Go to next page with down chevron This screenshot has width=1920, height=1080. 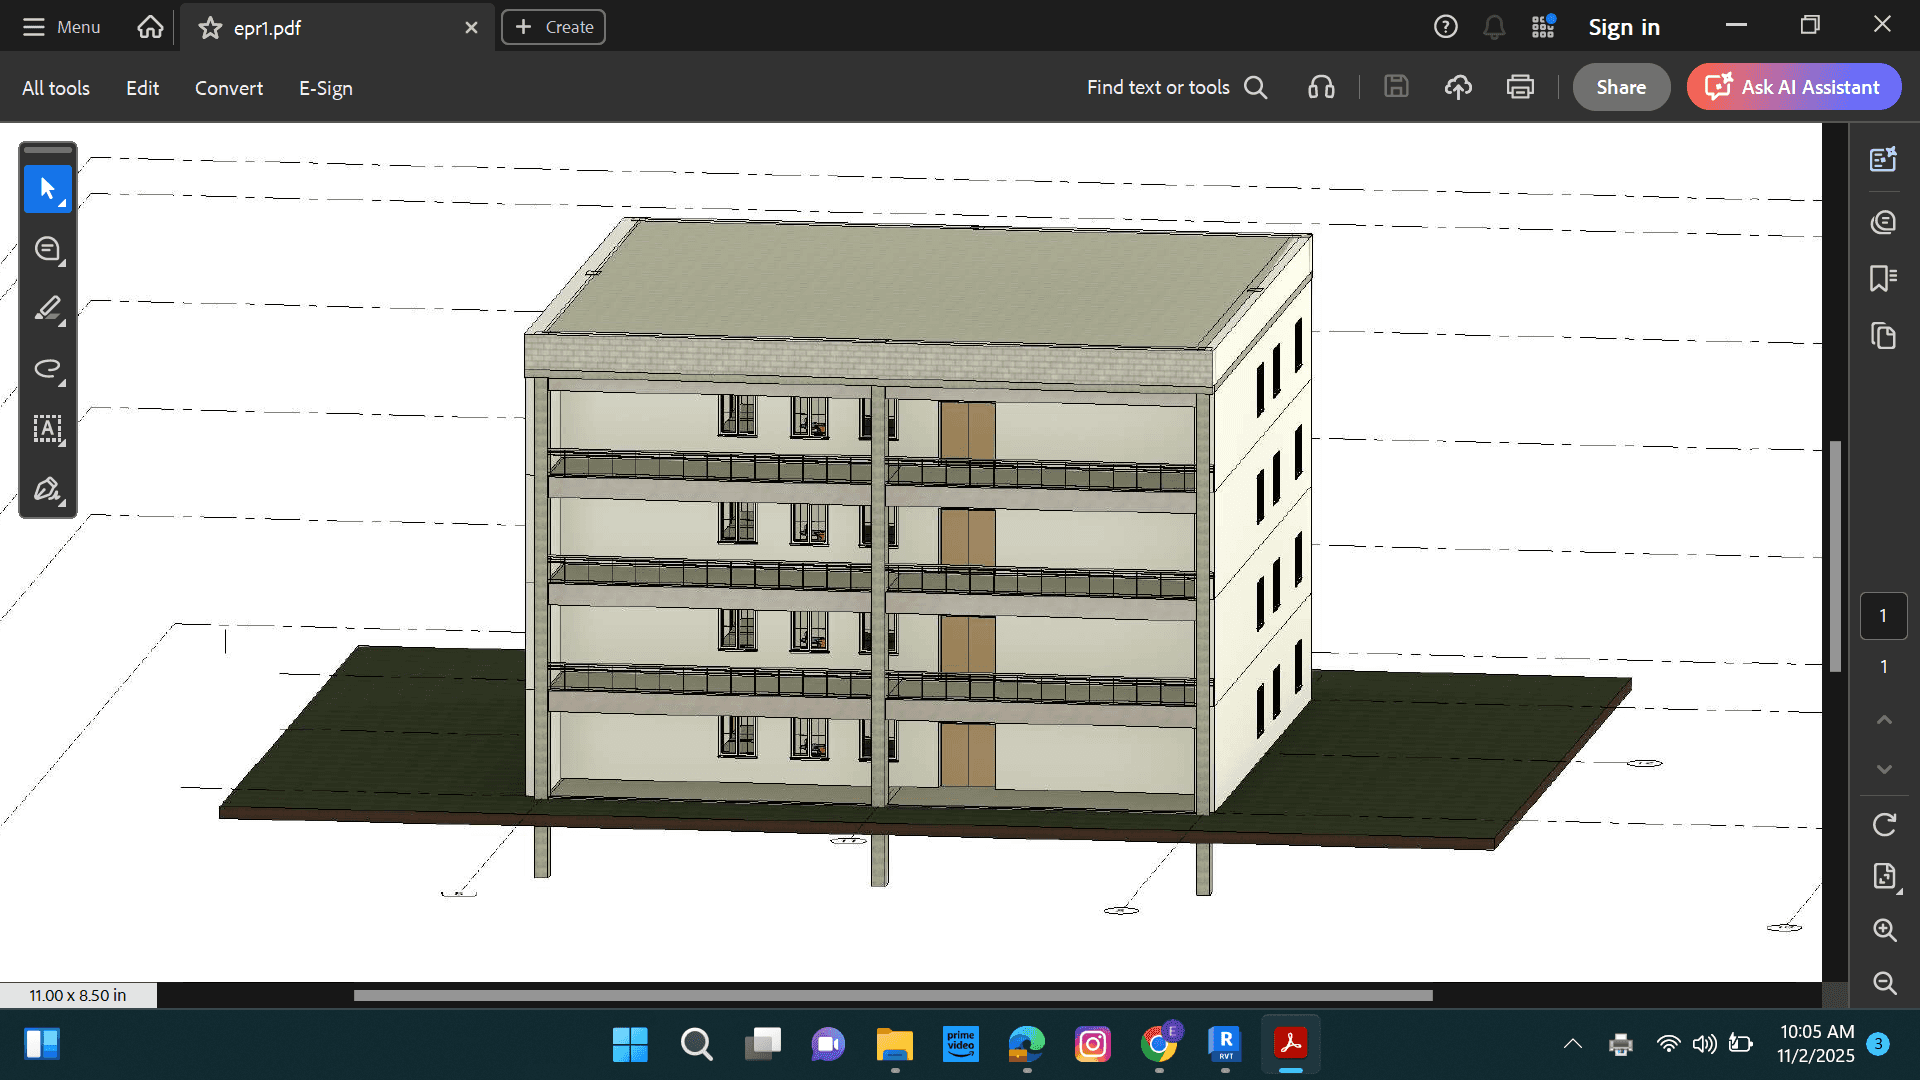click(x=1884, y=769)
